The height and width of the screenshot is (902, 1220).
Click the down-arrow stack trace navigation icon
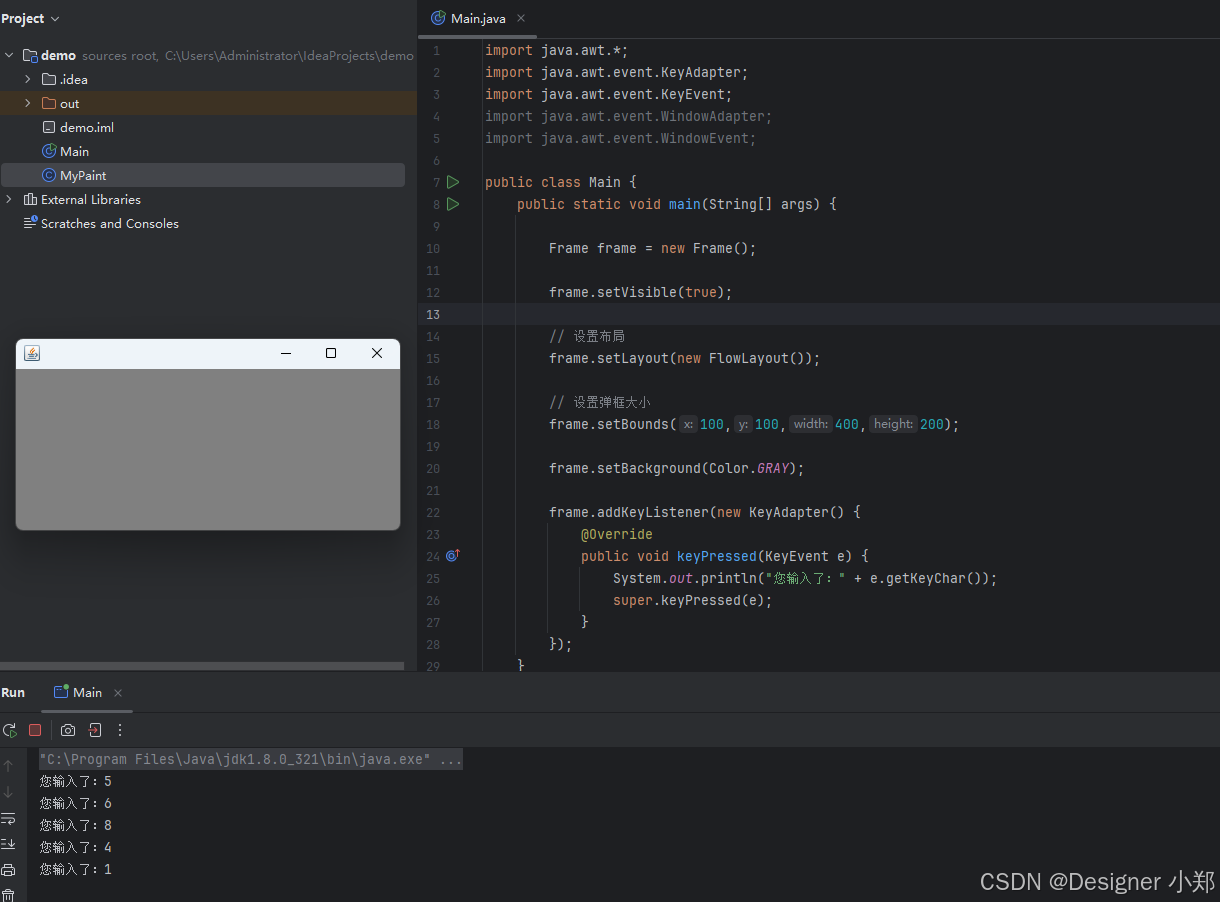pos(8,792)
